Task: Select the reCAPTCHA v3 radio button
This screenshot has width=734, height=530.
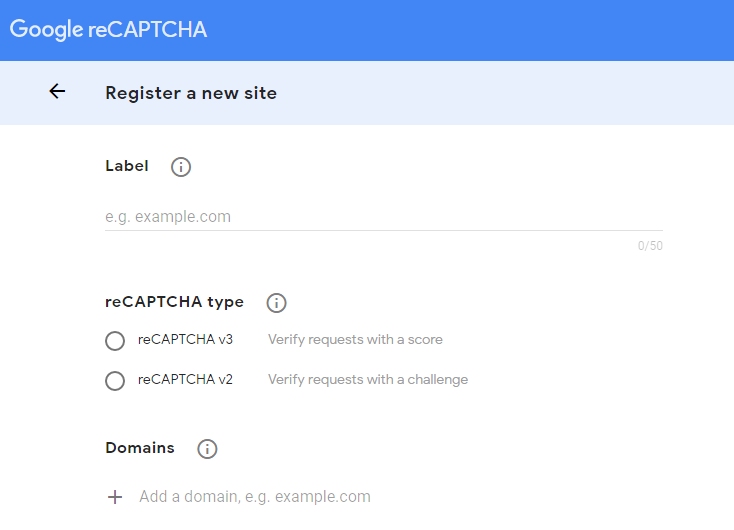Action: click(x=115, y=340)
